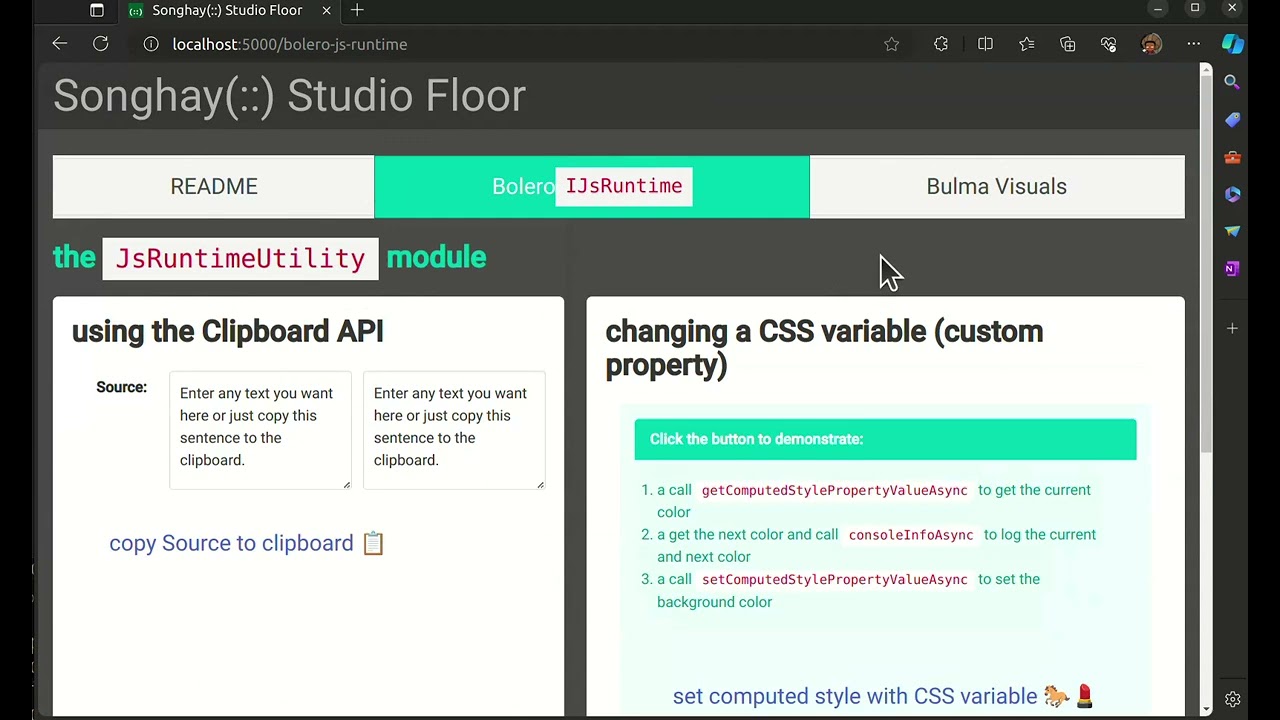Switch to the Bulma Visuals tab
Viewport: 1280px width, 720px height.
coord(996,187)
